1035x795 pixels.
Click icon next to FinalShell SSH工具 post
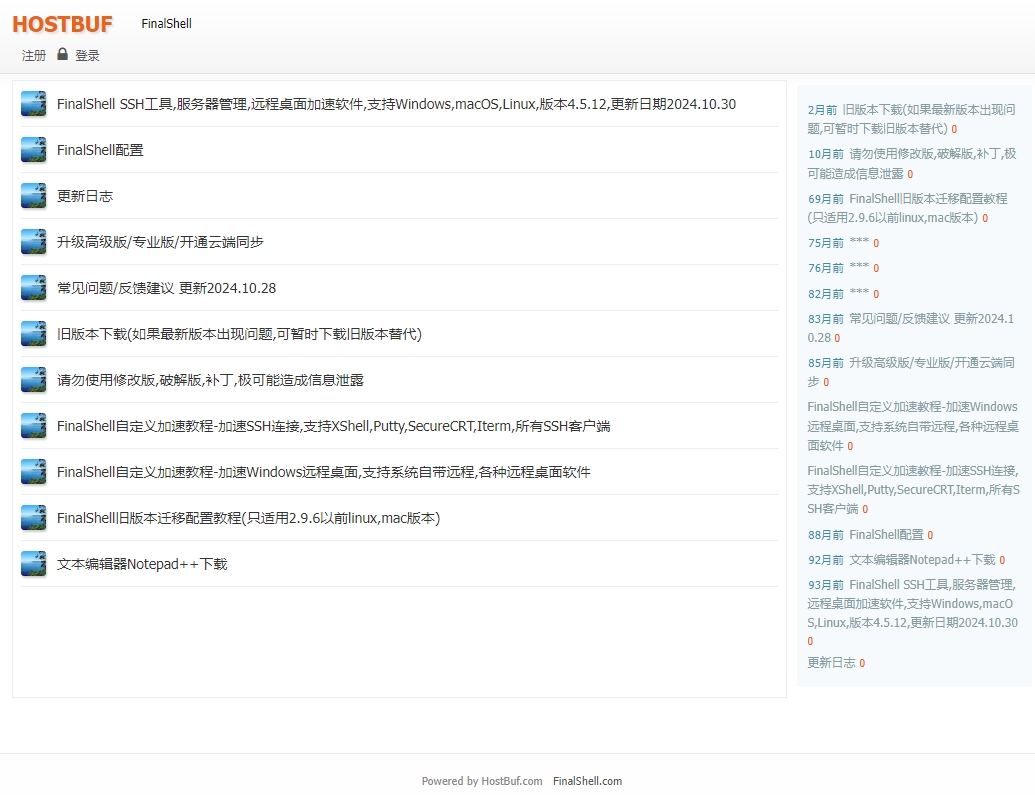(34, 104)
